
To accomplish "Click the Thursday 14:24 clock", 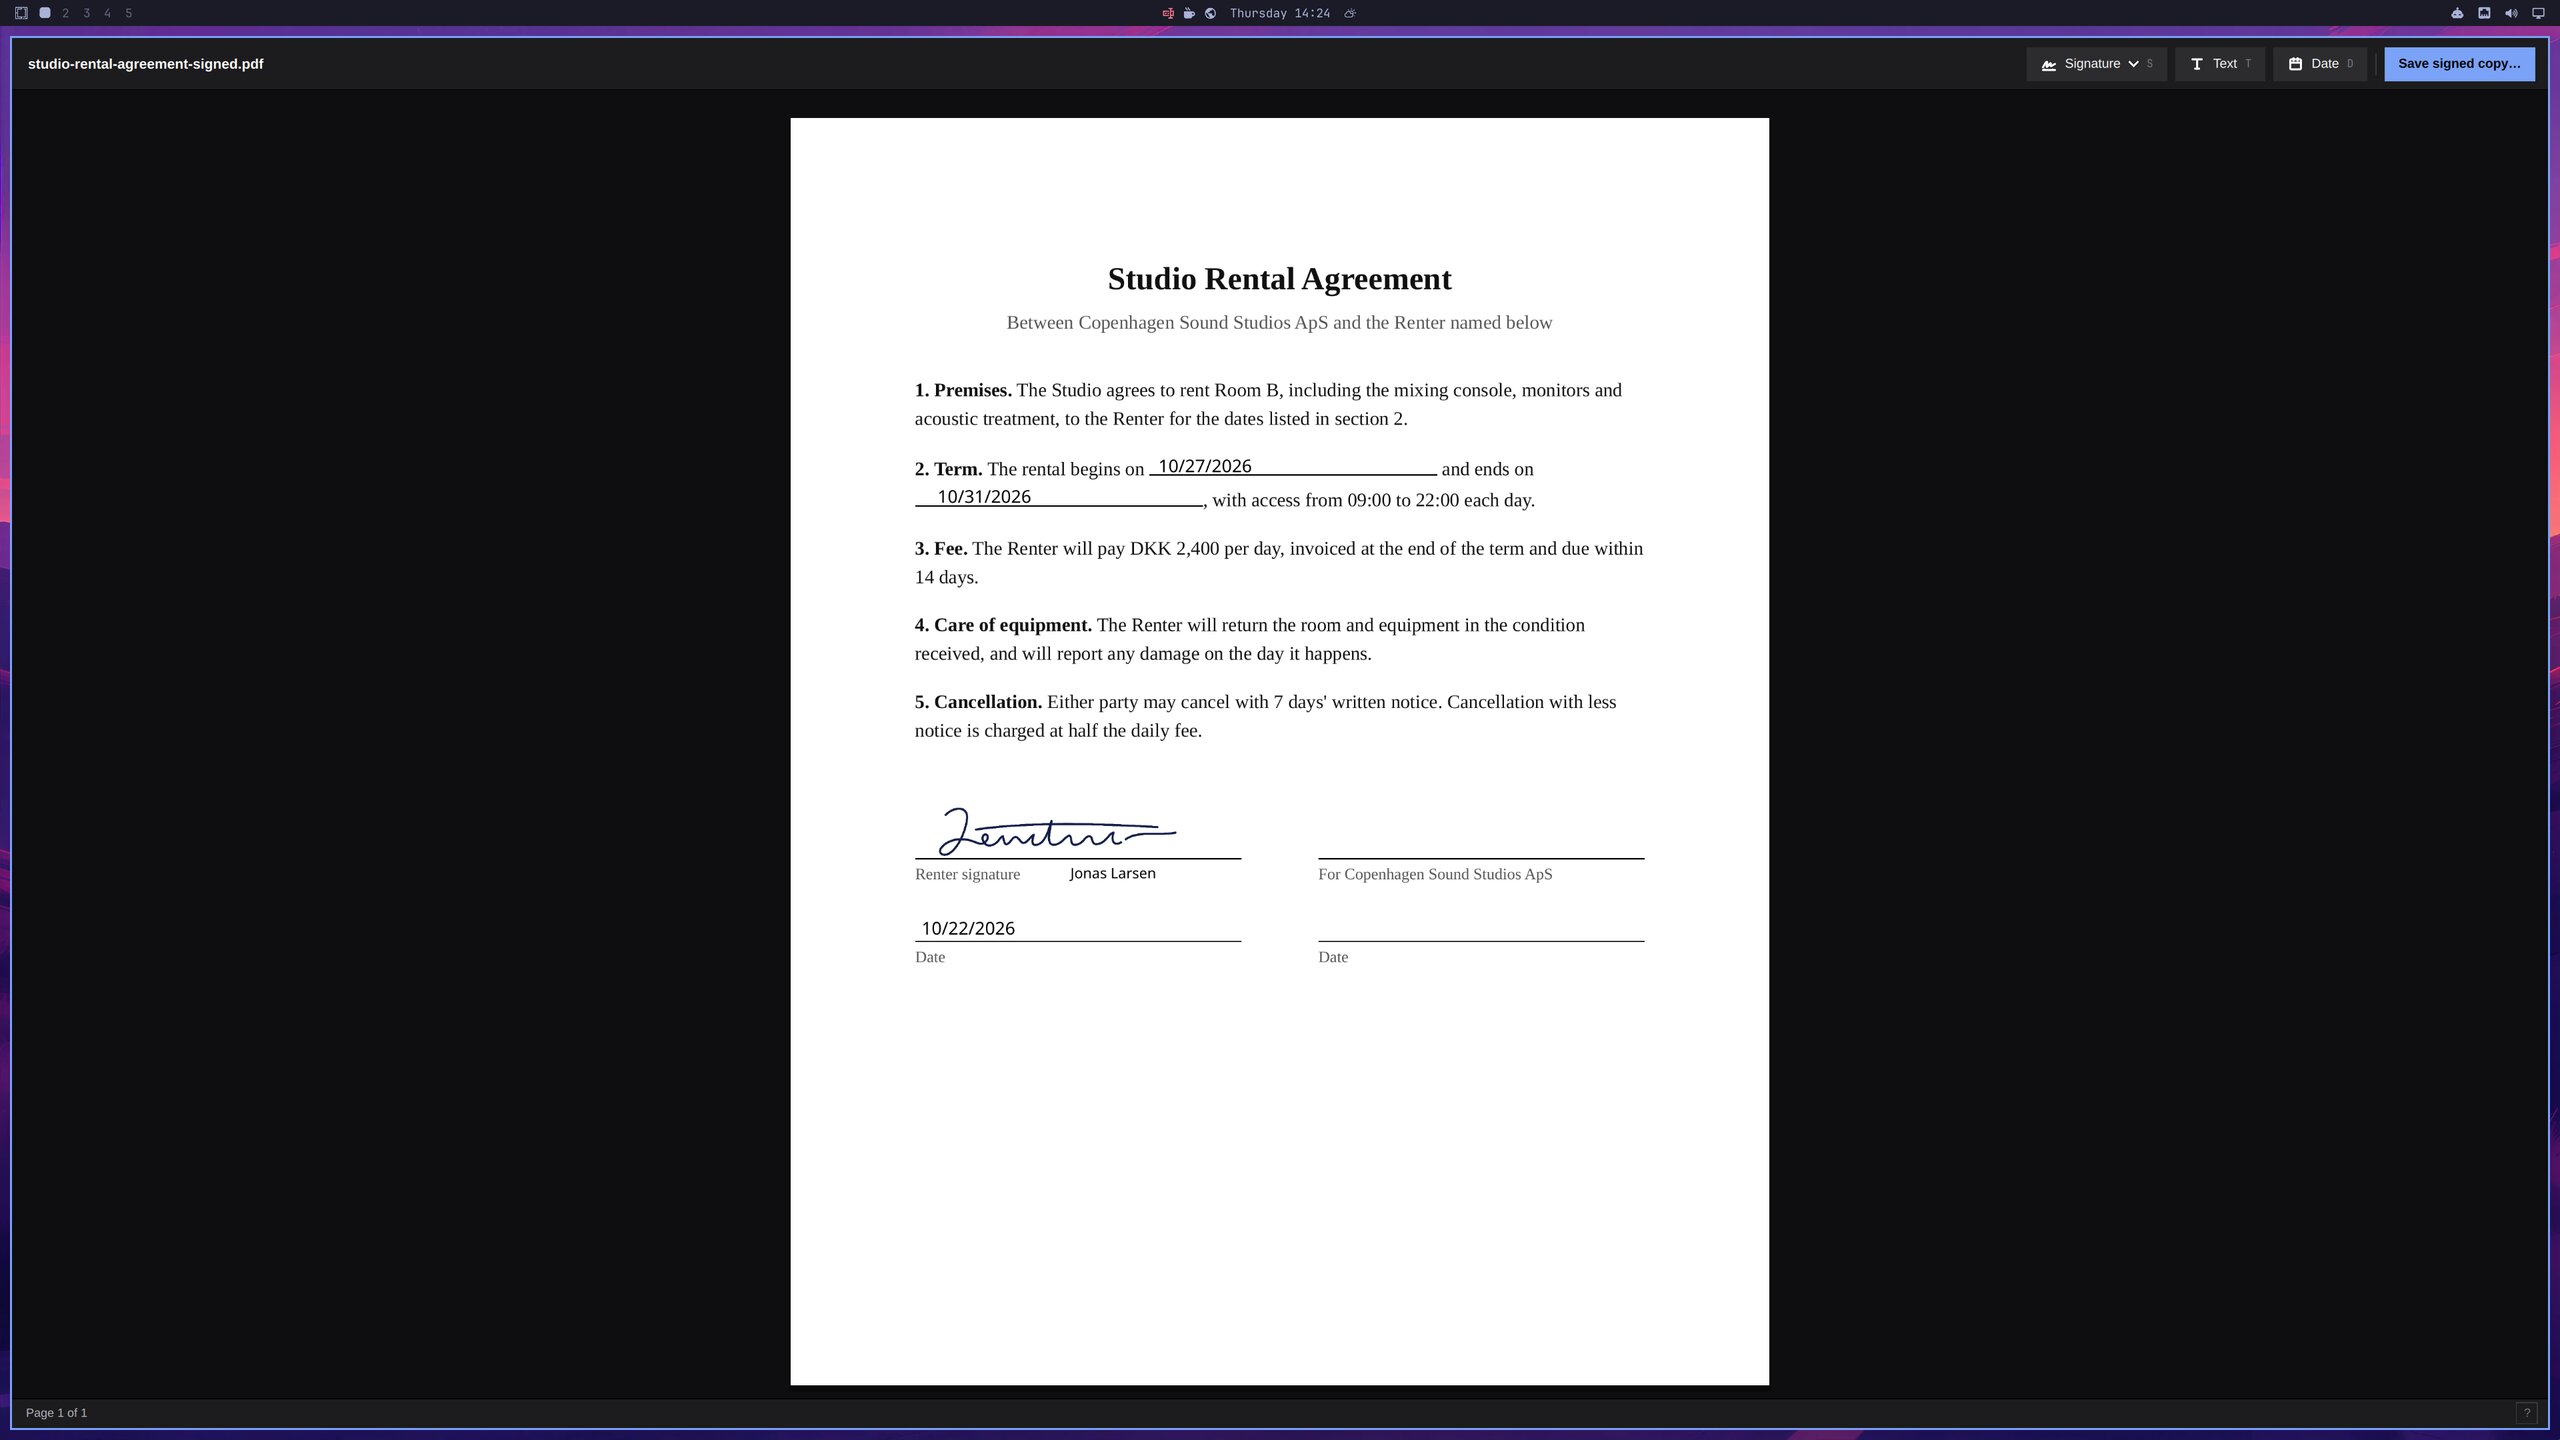I will tap(1280, 13).
